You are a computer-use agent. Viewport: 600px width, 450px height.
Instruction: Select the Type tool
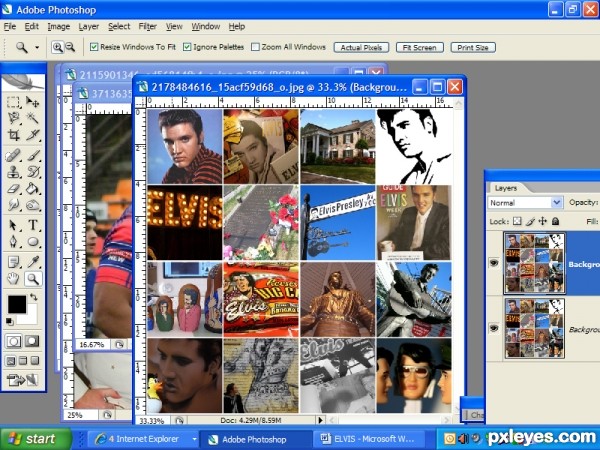[x=33, y=225]
